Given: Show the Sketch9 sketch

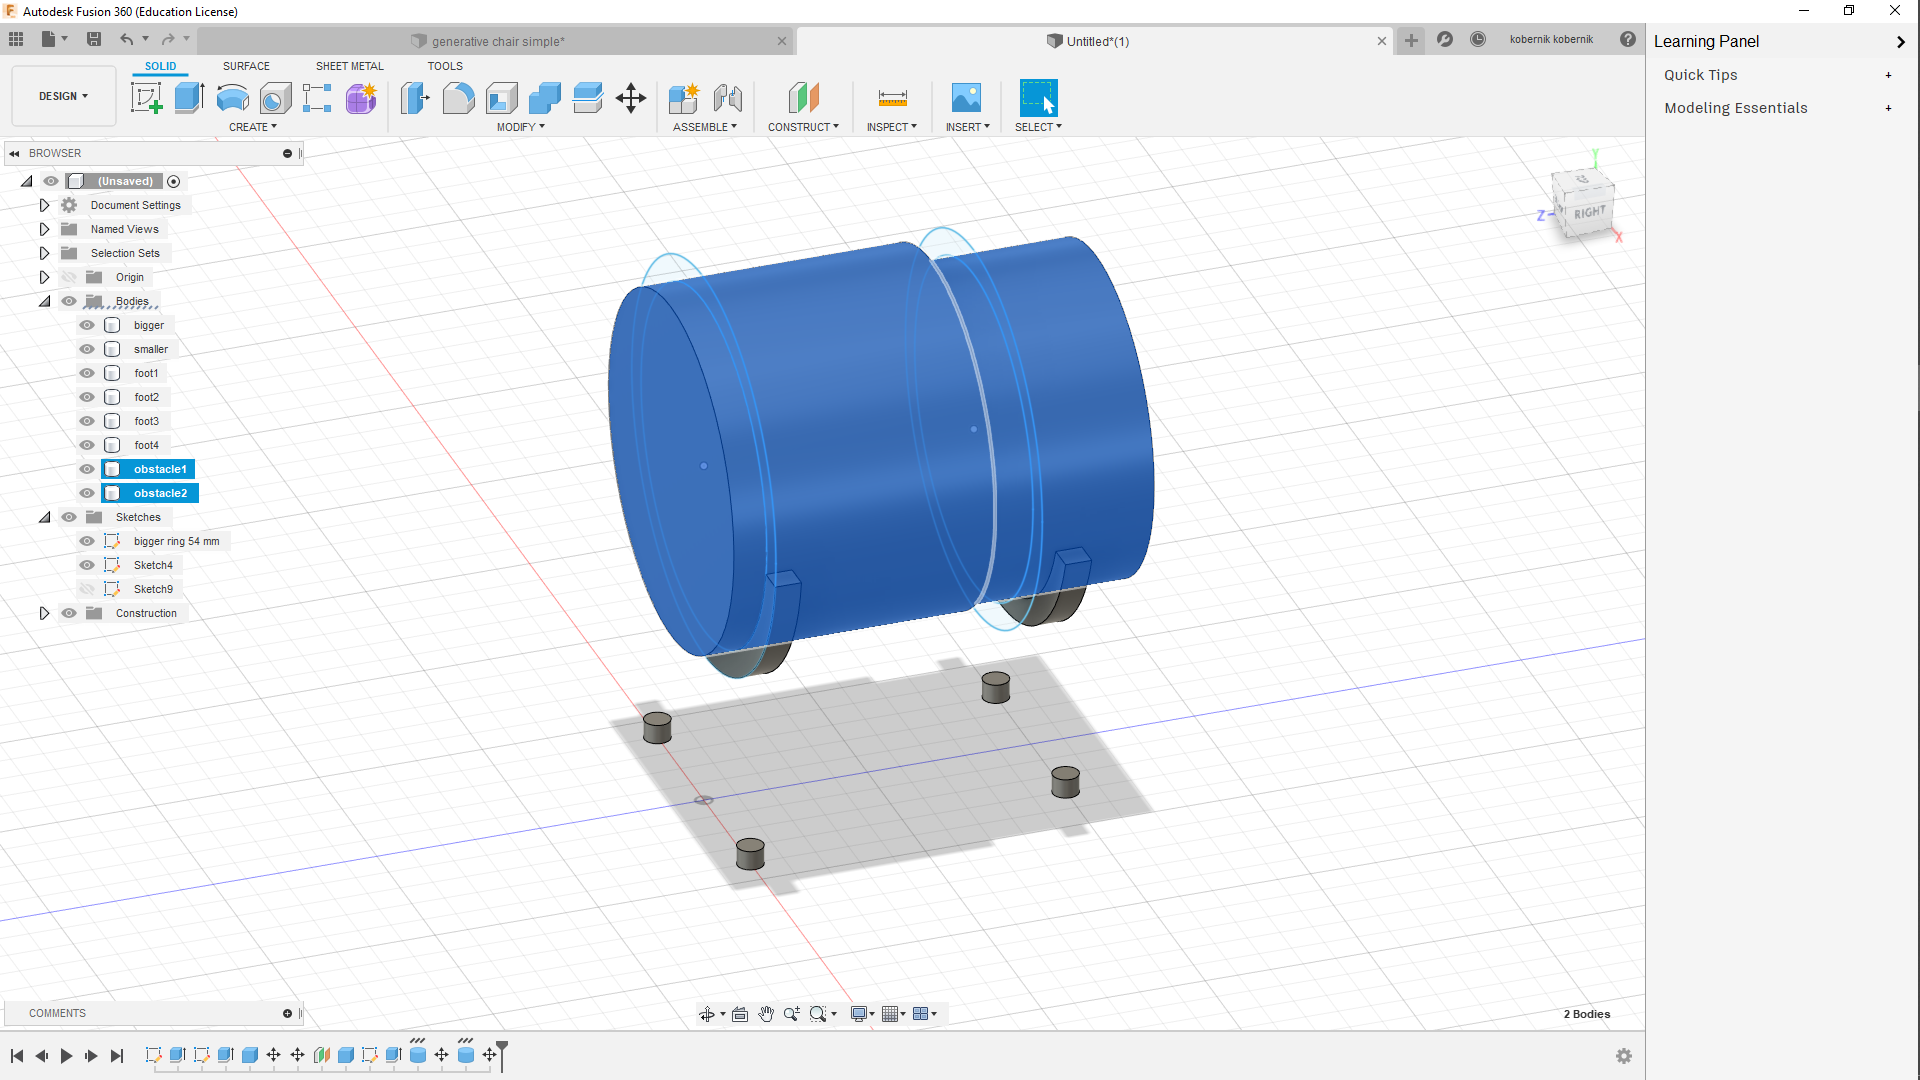Looking at the screenshot, I should 87,589.
